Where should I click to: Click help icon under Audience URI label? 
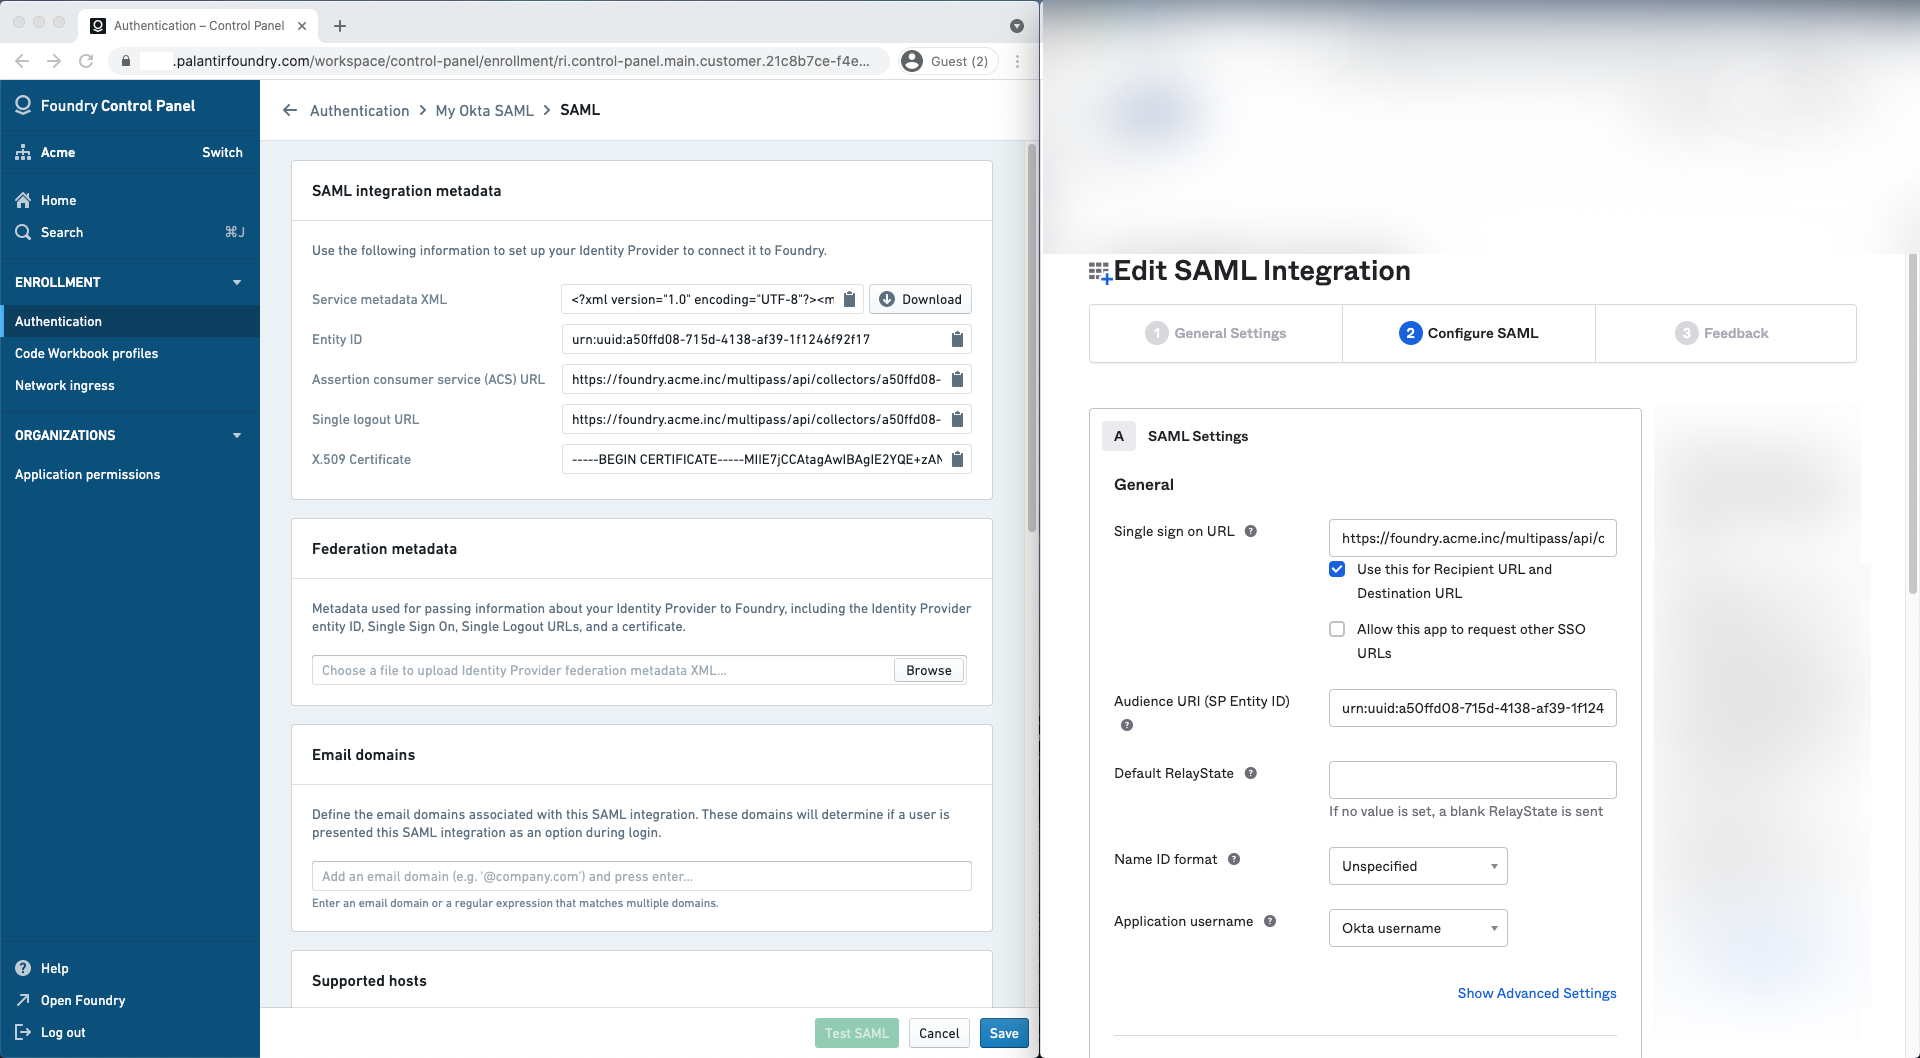[x=1127, y=725]
